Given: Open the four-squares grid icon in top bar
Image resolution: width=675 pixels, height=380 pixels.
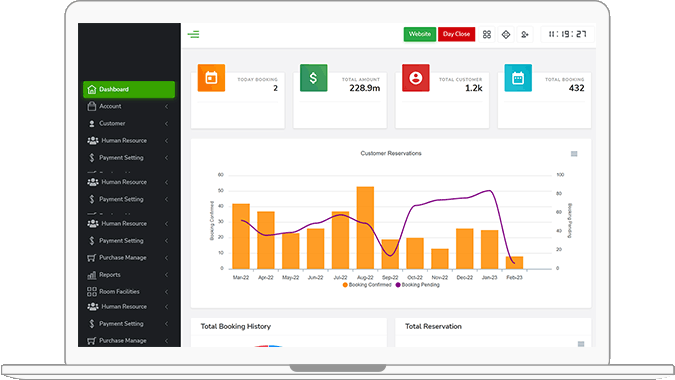Looking at the screenshot, I should (x=487, y=34).
